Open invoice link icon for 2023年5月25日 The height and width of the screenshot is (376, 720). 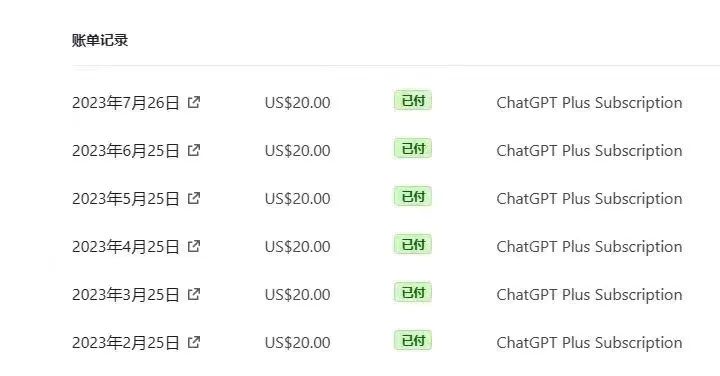click(x=194, y=198)
